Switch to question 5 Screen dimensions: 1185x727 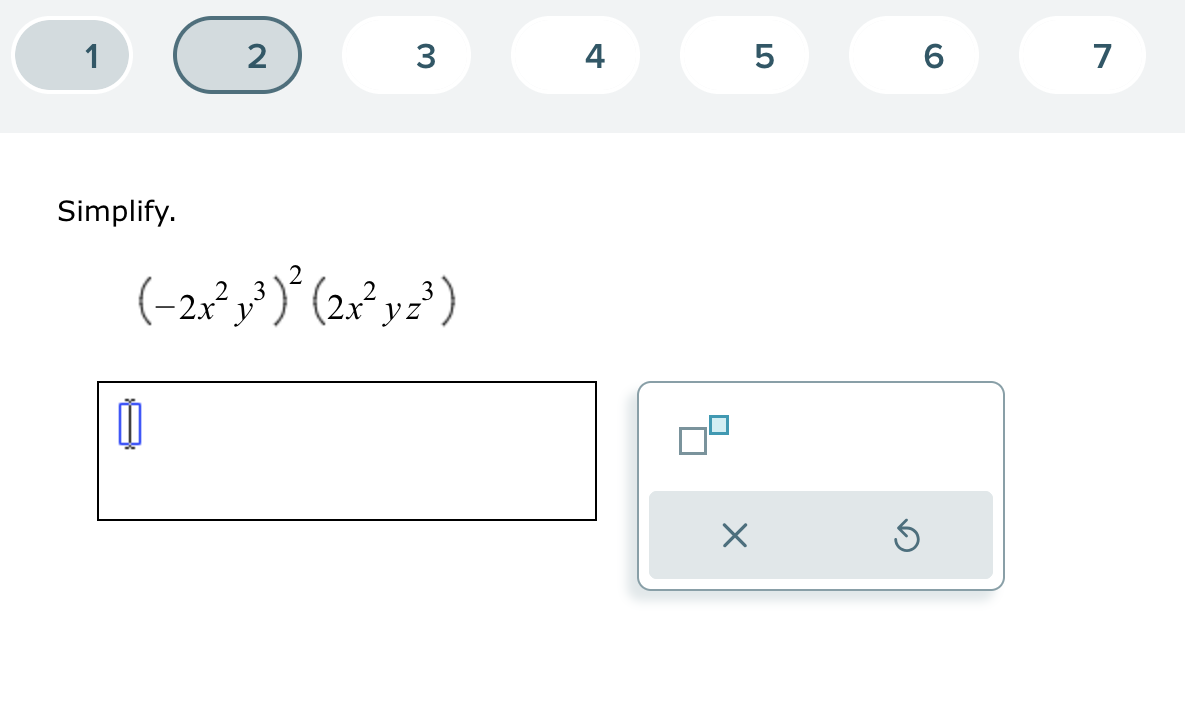[763, 55]
